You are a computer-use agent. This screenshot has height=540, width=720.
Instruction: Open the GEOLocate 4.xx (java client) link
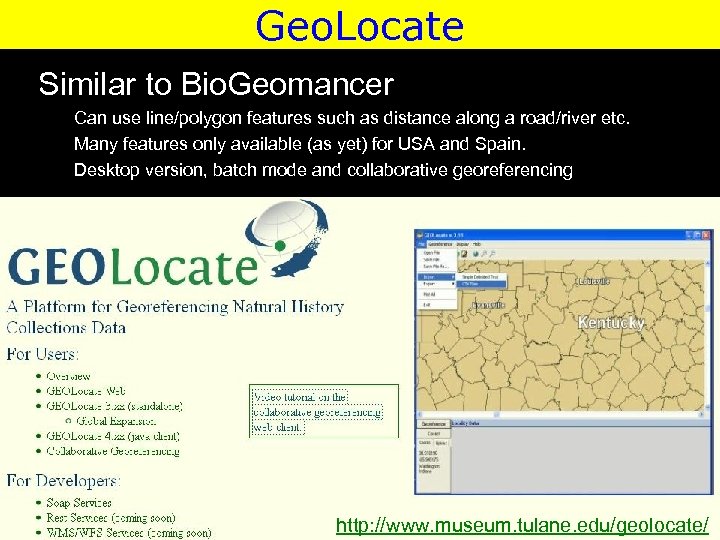[113, 436]
